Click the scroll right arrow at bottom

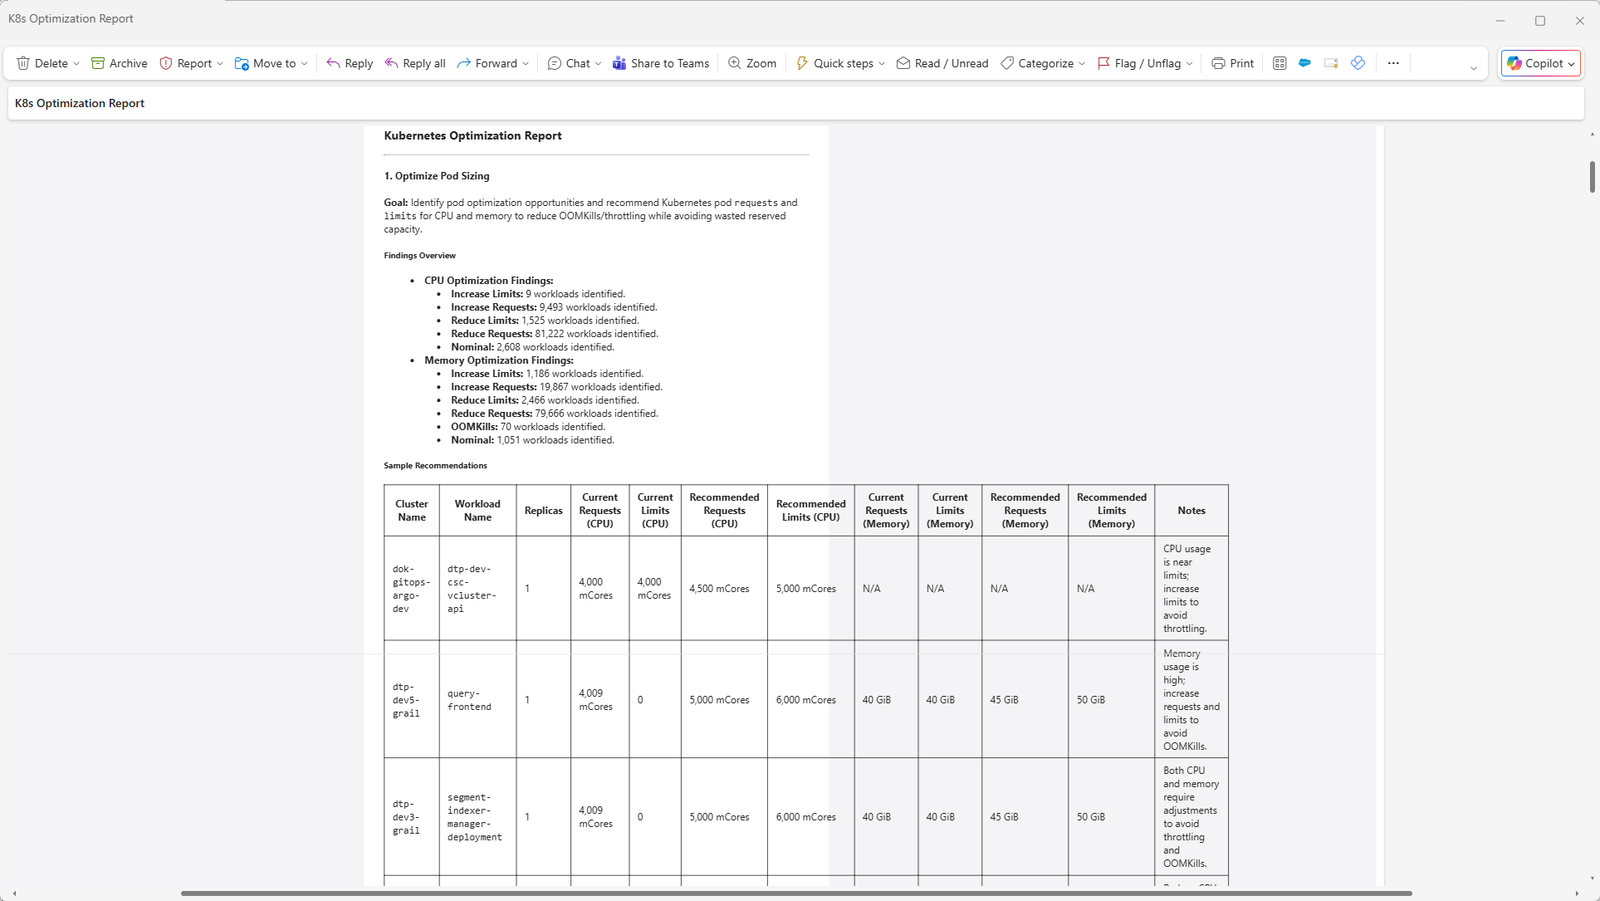click(x=1577, y=893)
